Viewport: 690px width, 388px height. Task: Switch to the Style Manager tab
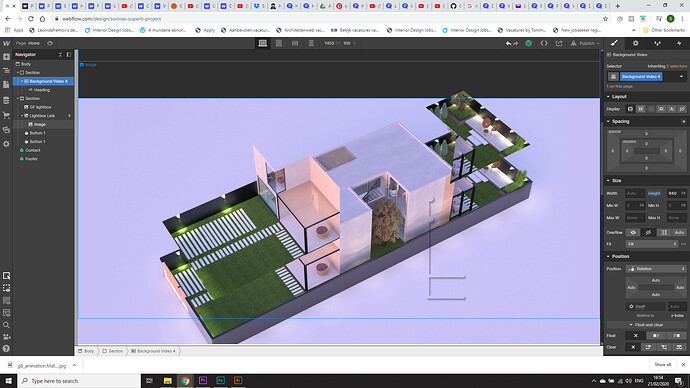[657, 43]
